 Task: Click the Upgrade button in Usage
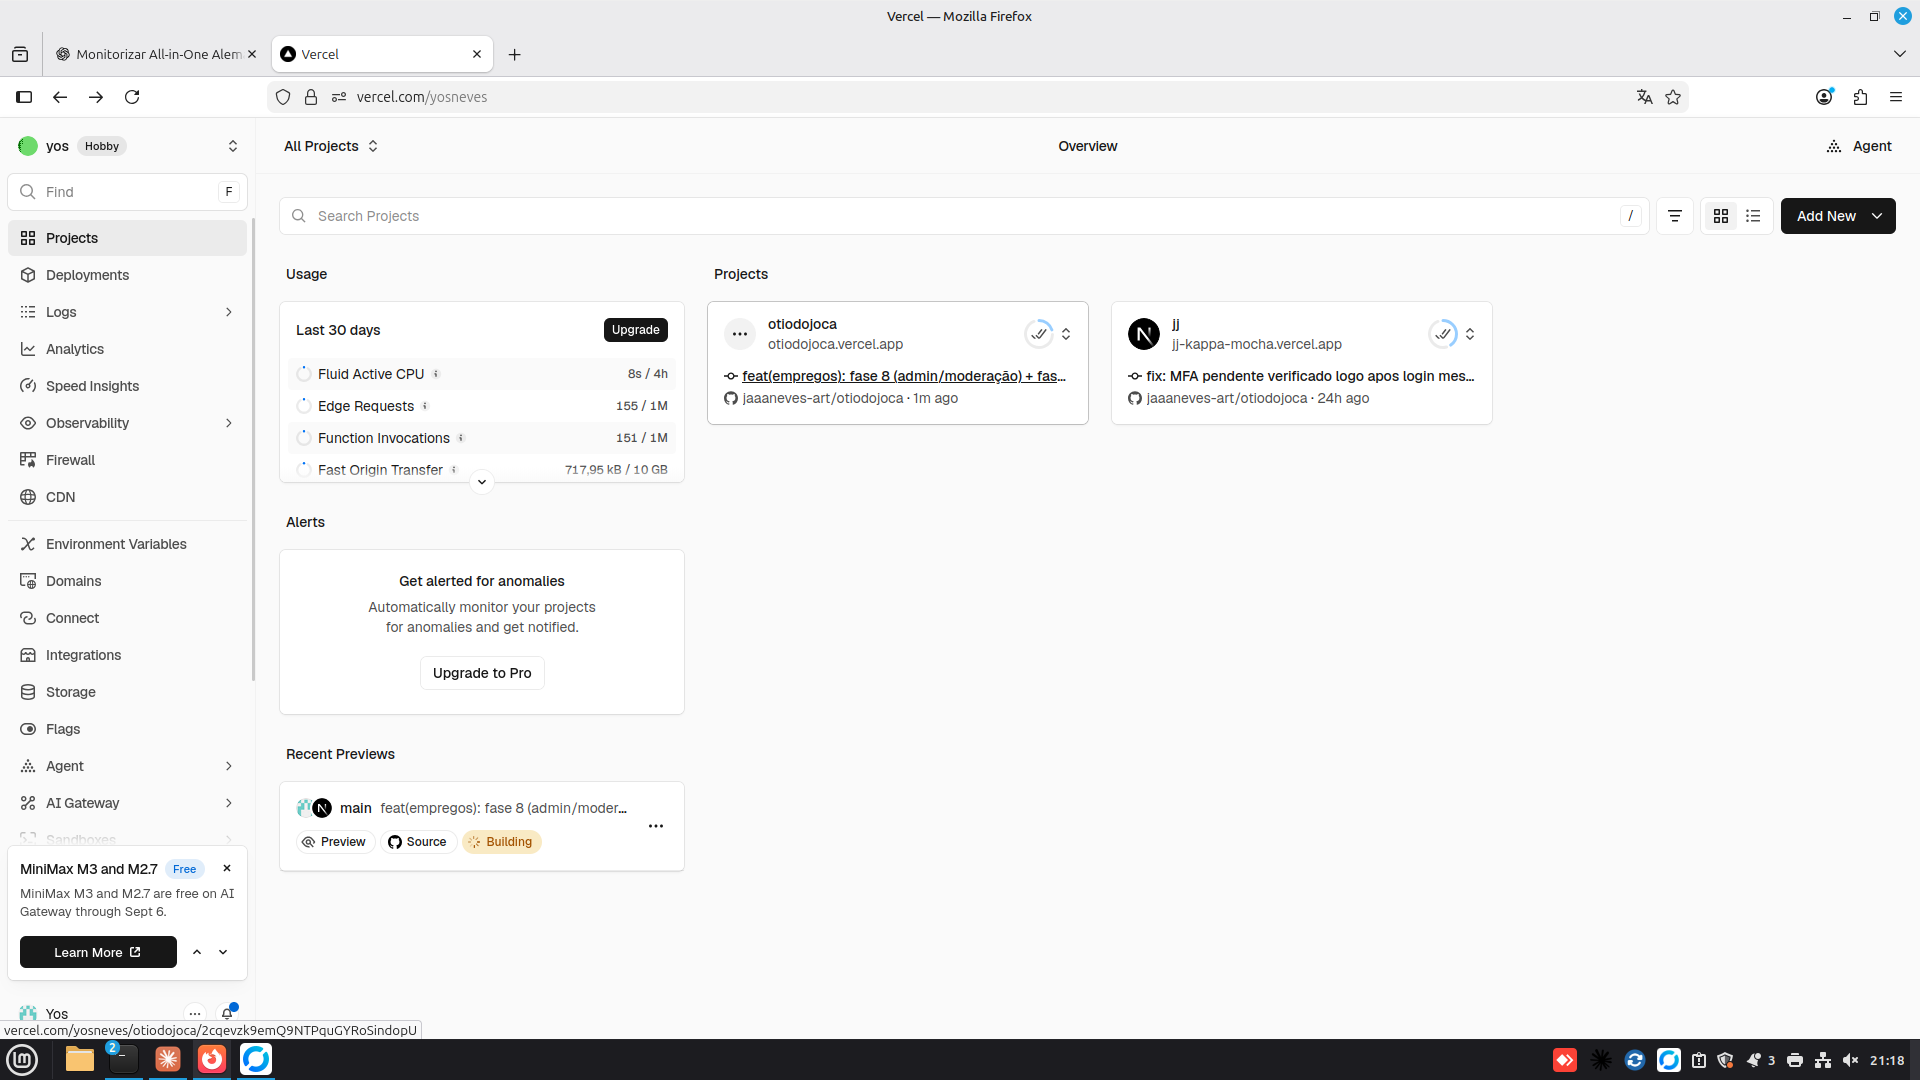[x=636, y=330]
